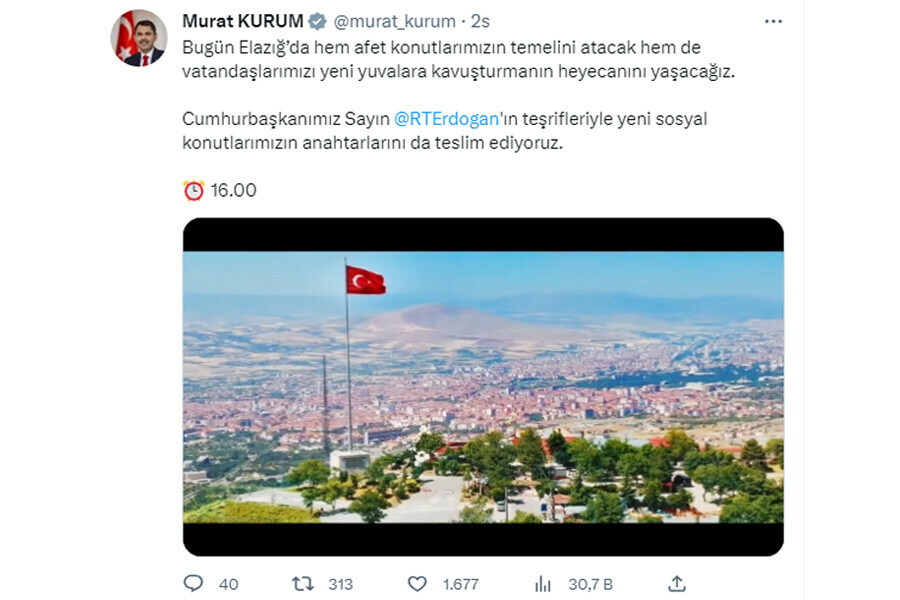The image size is (900, 600).
Task: Open the @murat_kurum handle link
Action: (394, 21)
